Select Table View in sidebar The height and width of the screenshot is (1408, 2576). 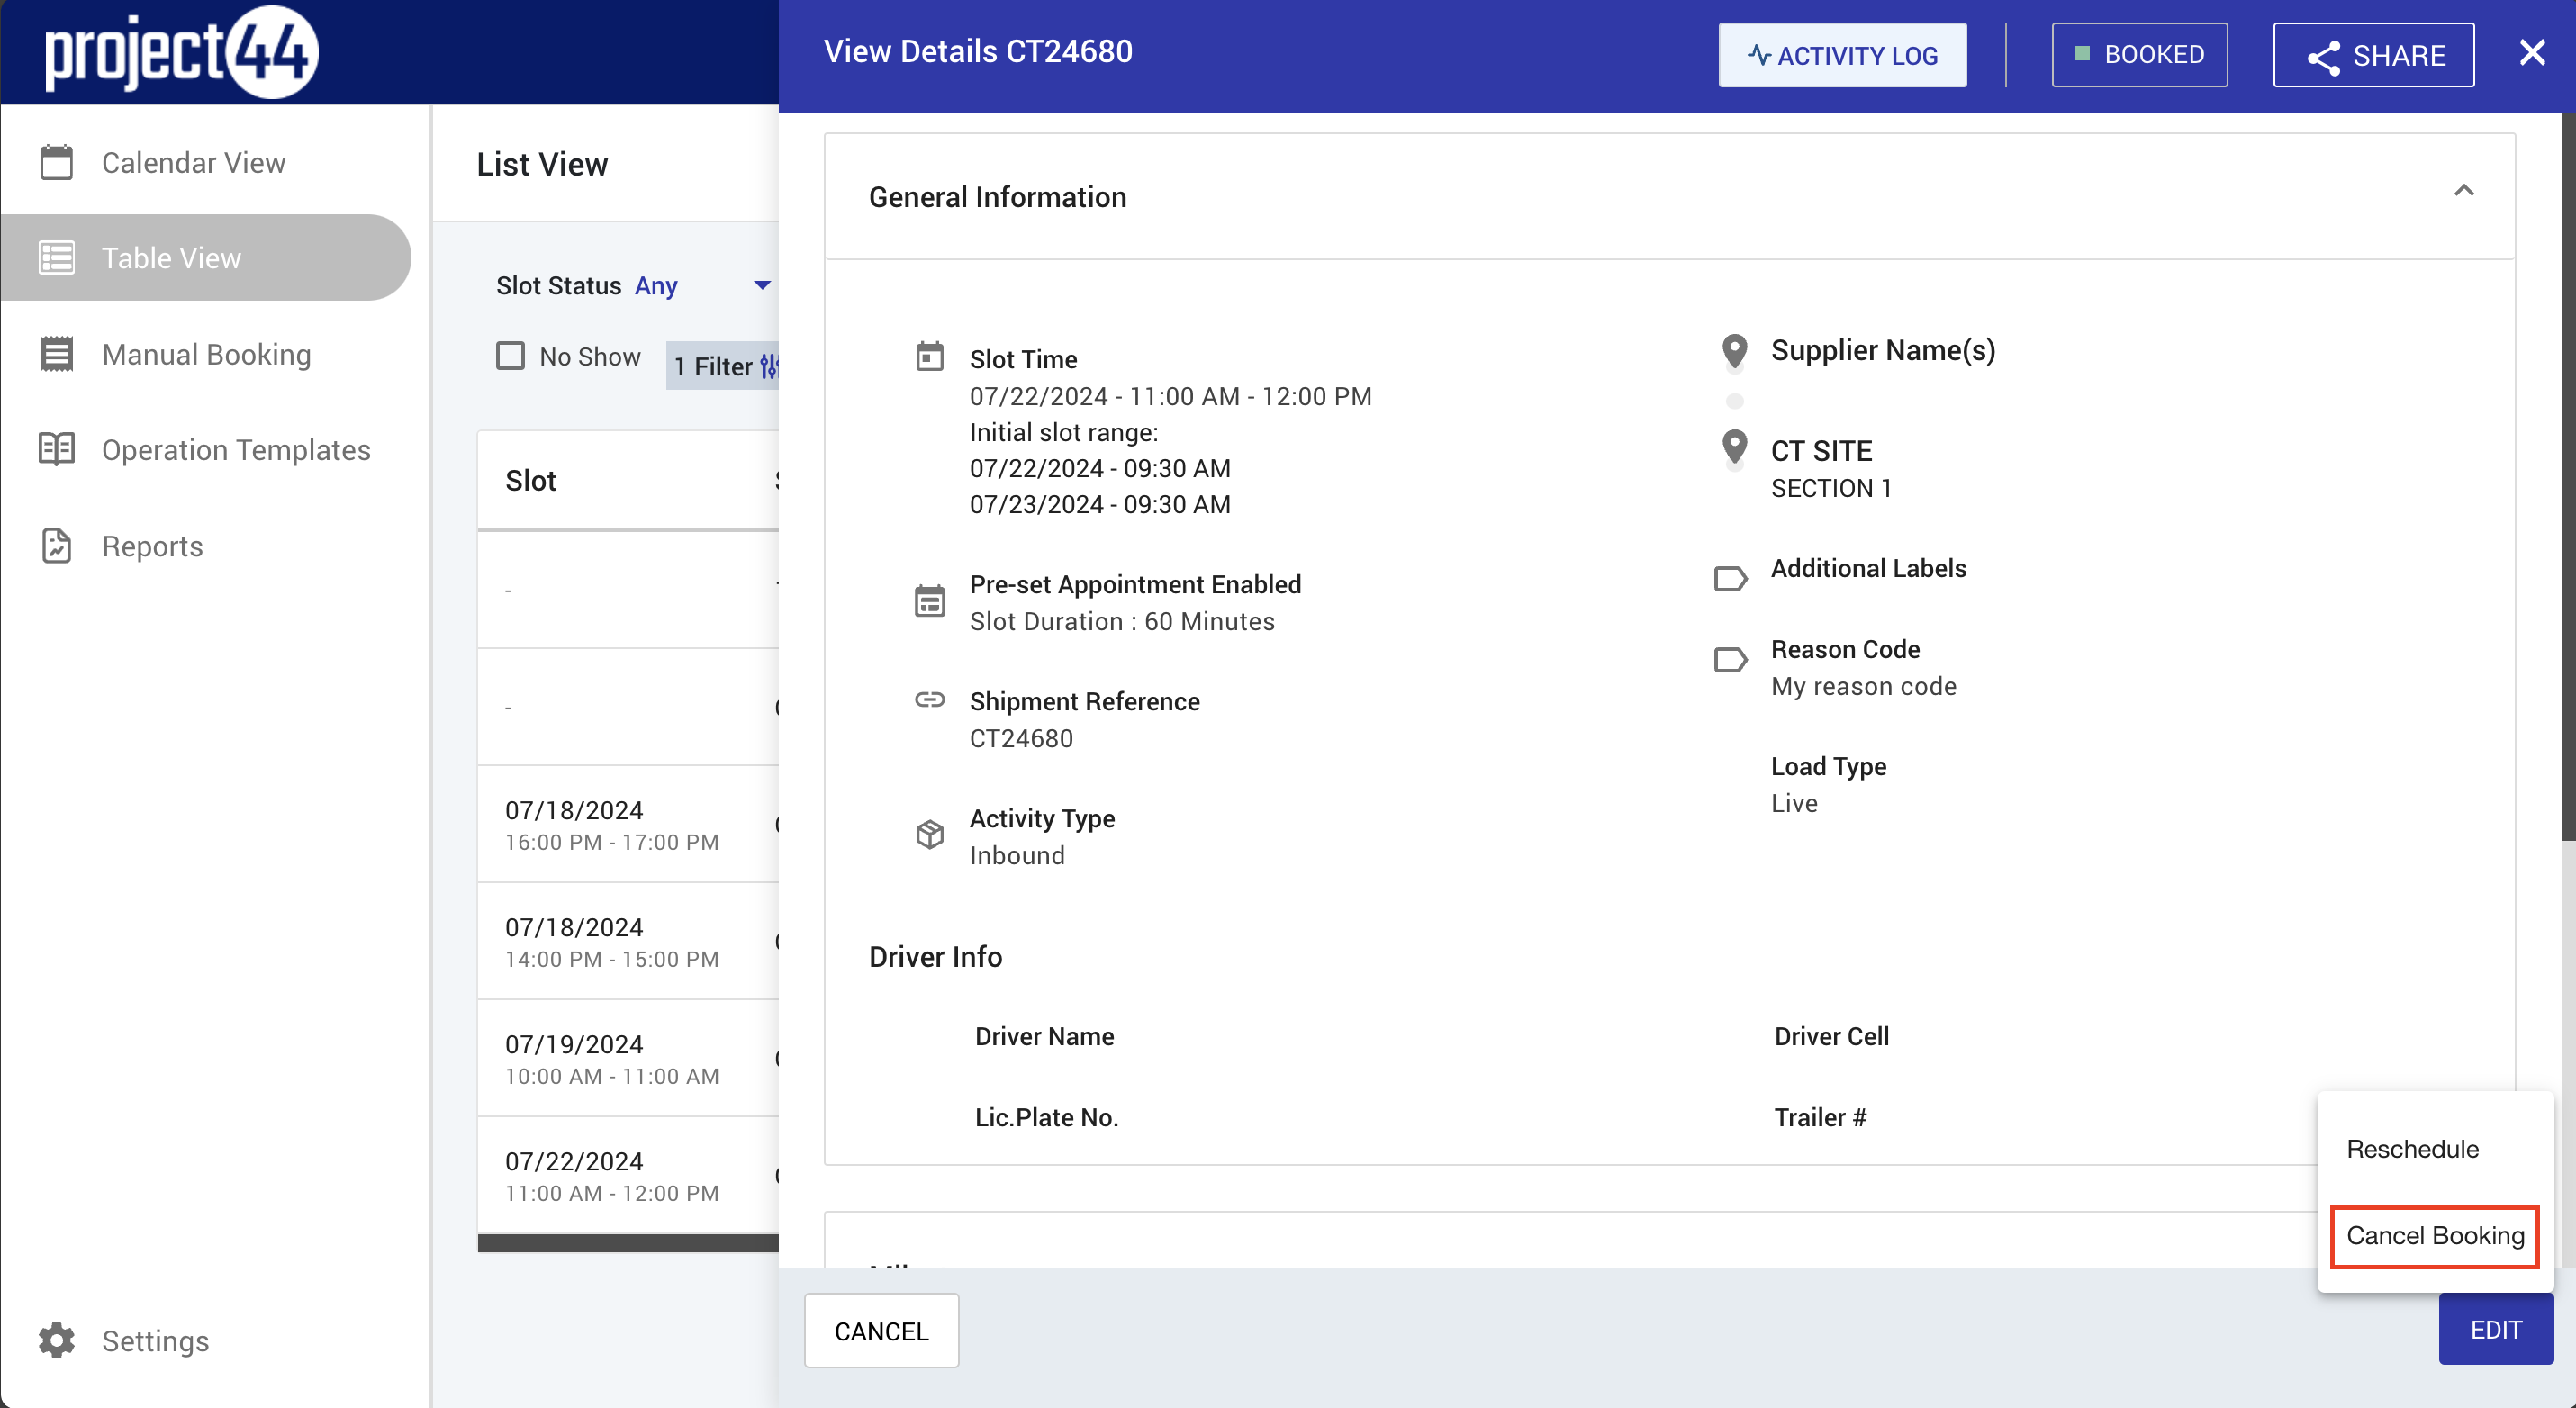click(206, 257)
